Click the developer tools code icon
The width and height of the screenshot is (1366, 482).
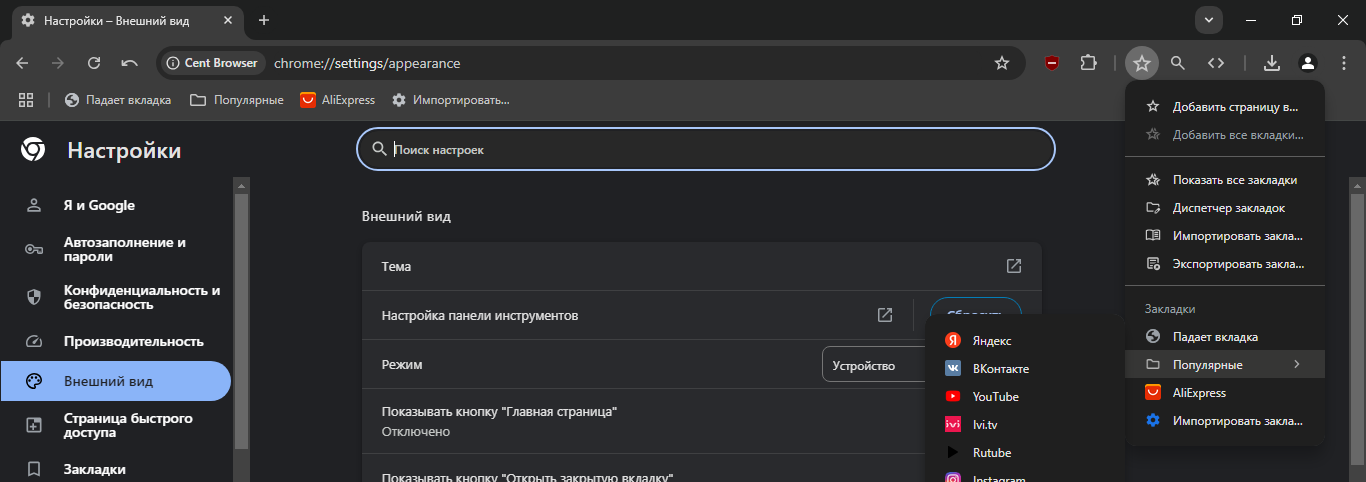1215,63
